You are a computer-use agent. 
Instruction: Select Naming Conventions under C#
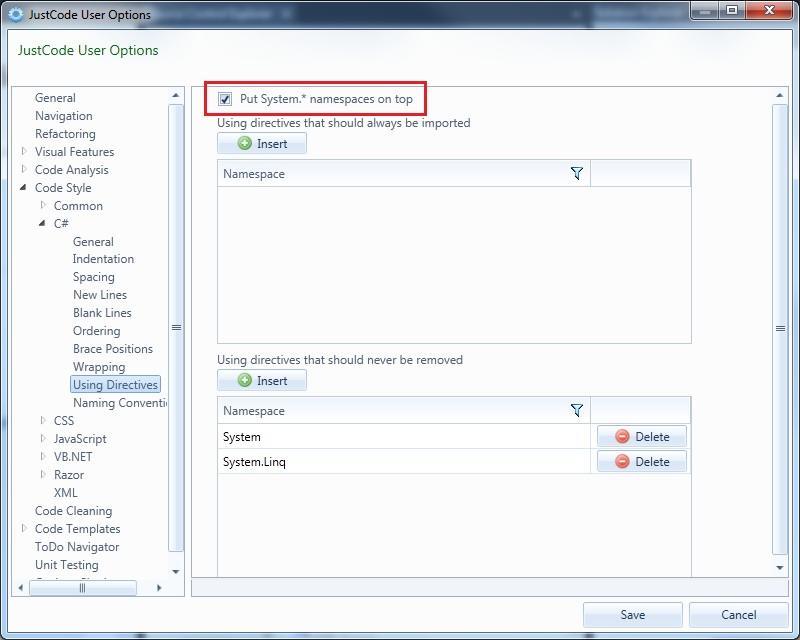pyautogui.click(x=120, y=403)
